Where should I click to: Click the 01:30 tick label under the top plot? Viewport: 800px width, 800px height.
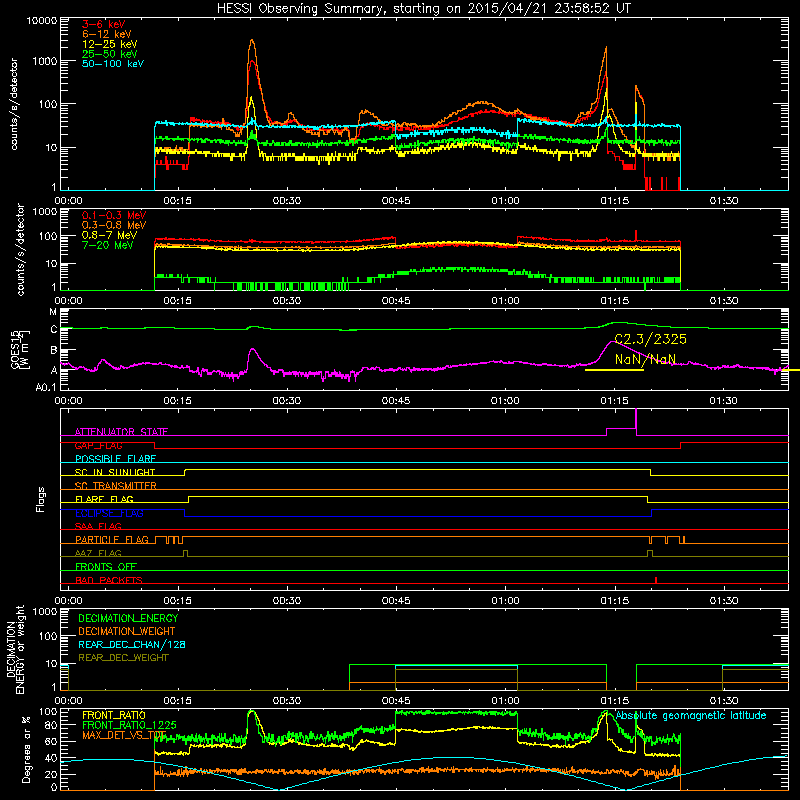[723, 201]
